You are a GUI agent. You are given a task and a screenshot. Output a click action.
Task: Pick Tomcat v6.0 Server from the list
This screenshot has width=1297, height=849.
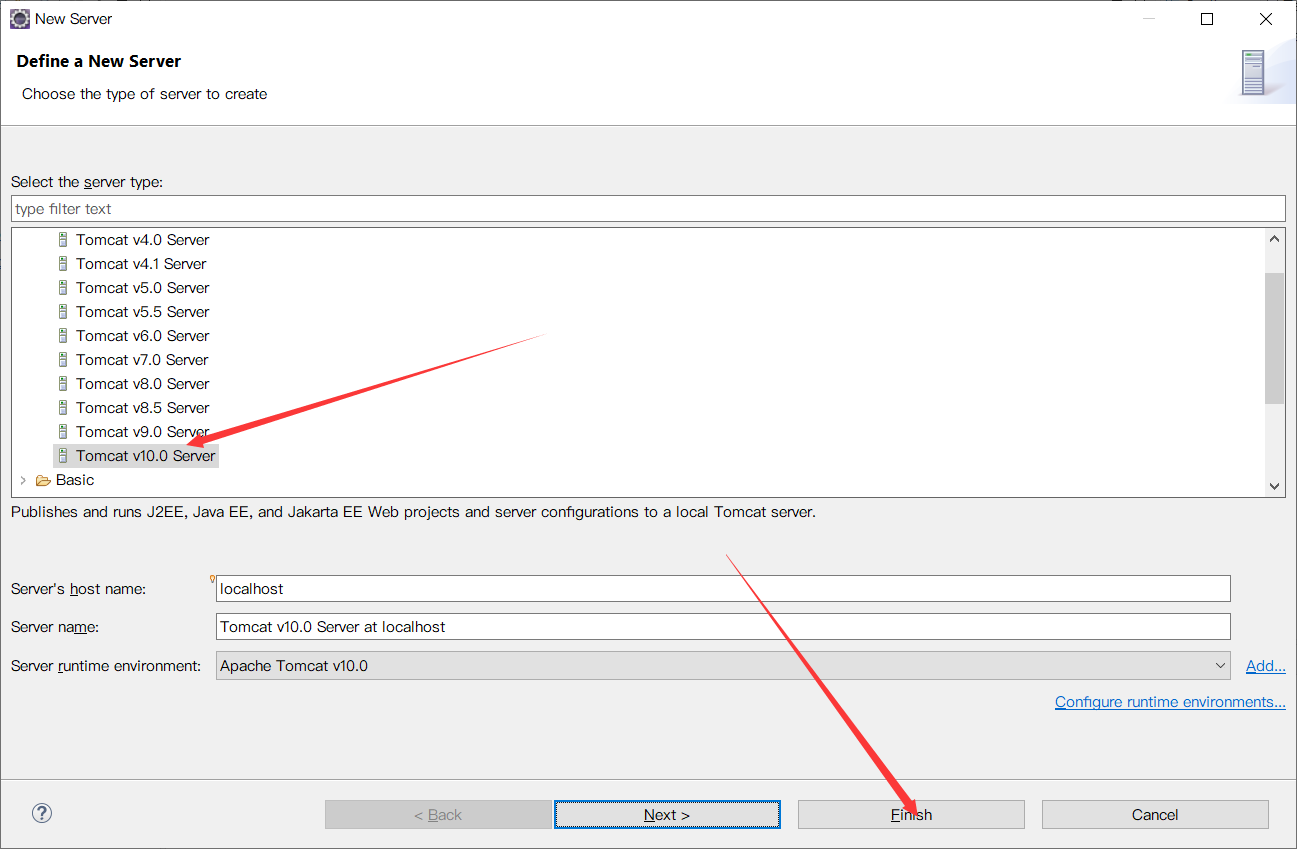click(x=142, y=336)
